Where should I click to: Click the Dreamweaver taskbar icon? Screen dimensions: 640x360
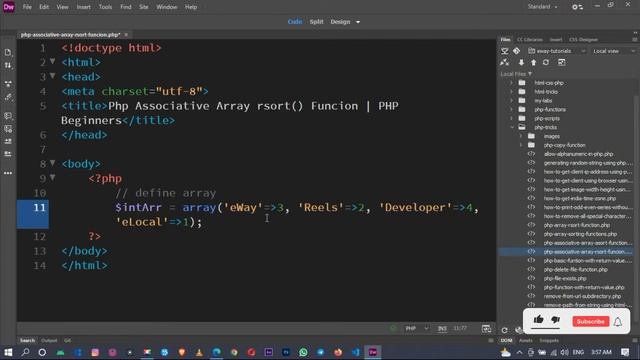(373, 352)
